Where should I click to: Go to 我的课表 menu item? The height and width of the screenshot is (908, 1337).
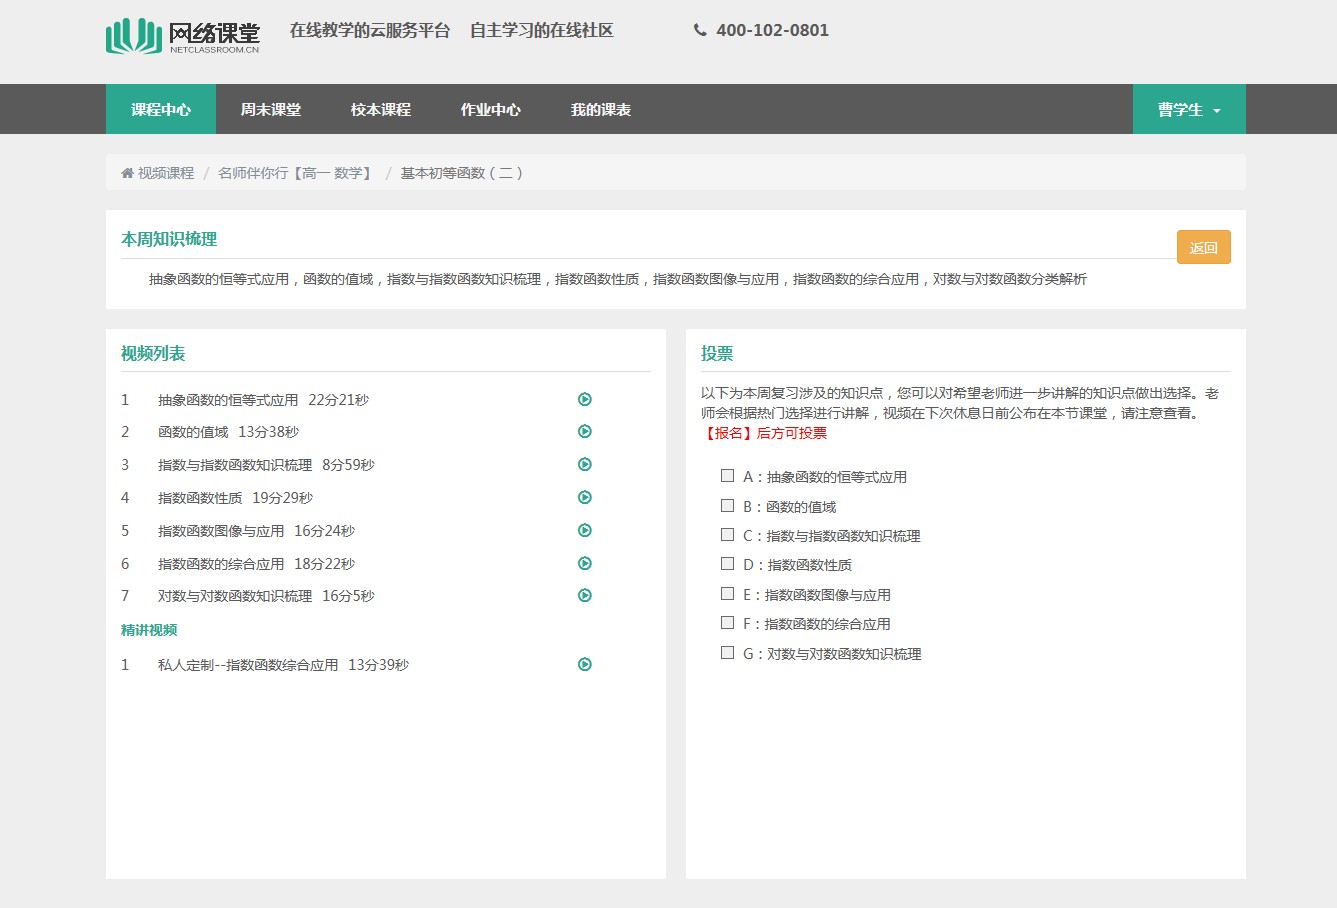(x=600, y=110)
